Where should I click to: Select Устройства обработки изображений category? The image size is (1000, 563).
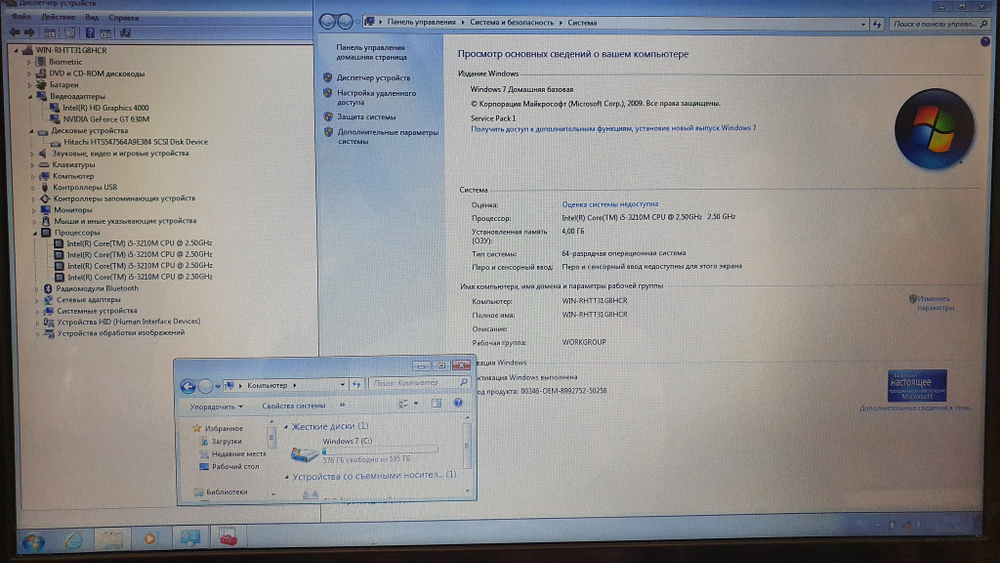[121, 333]
